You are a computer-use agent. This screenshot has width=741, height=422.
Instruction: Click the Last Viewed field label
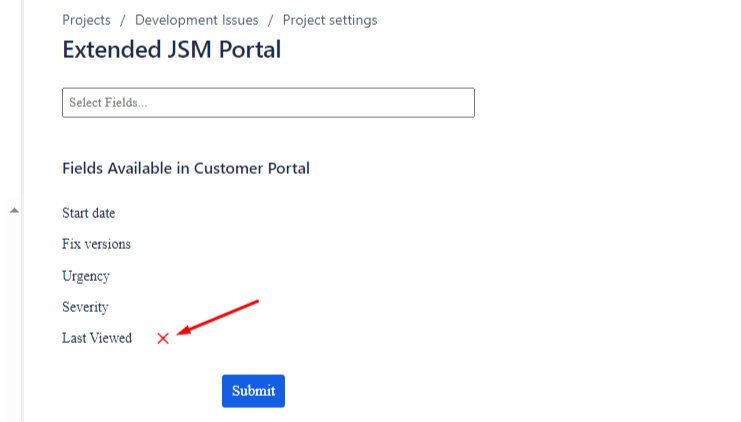[x=97, y=339]
